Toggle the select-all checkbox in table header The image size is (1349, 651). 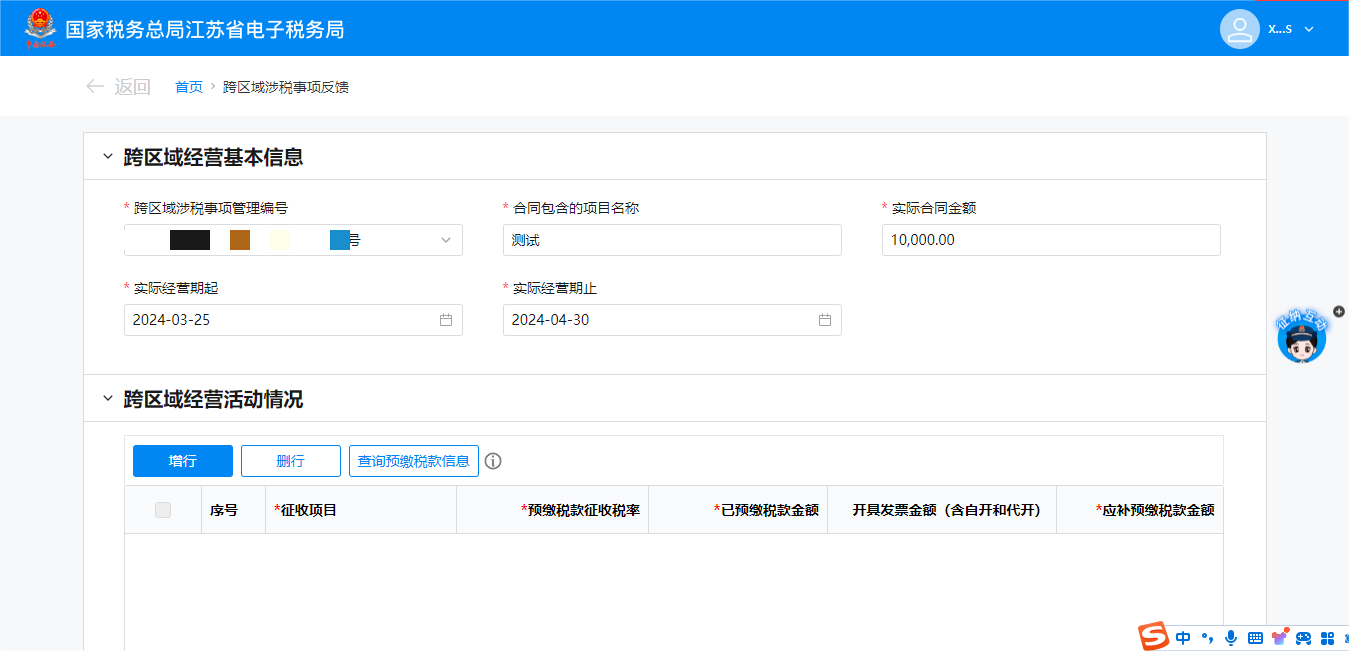click(x=163, y=510)
